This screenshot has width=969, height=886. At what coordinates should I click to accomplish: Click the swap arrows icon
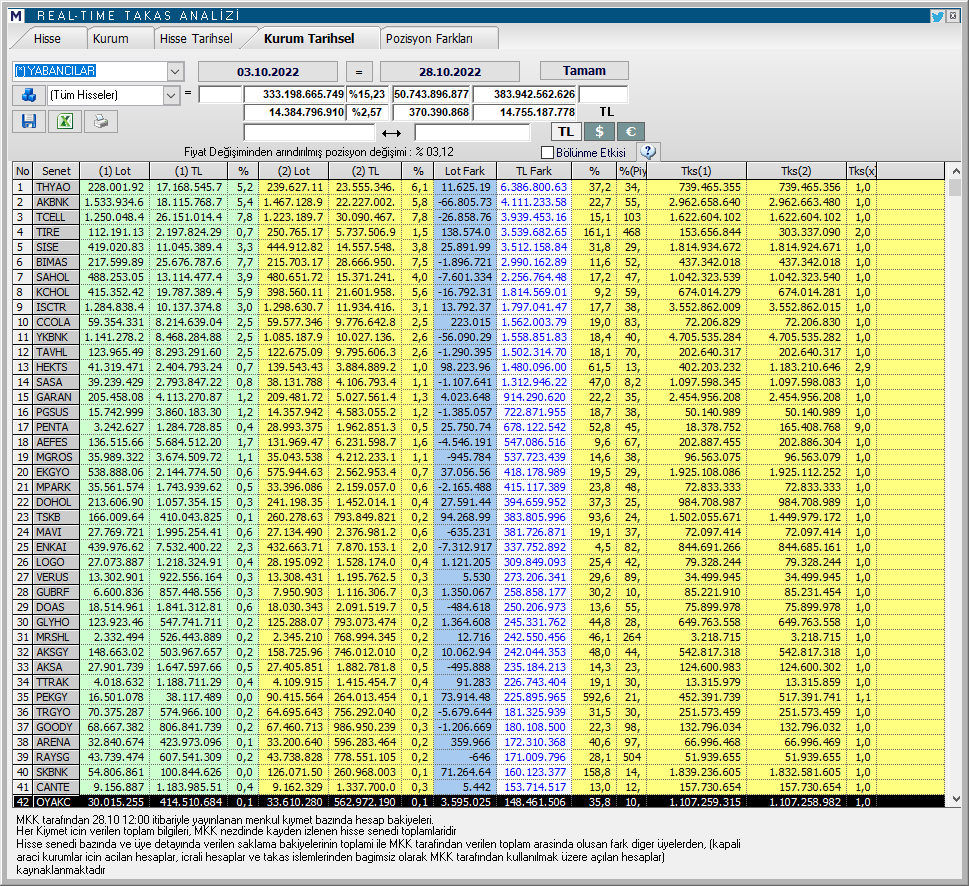pyautogui.click(x=391, y=133)
